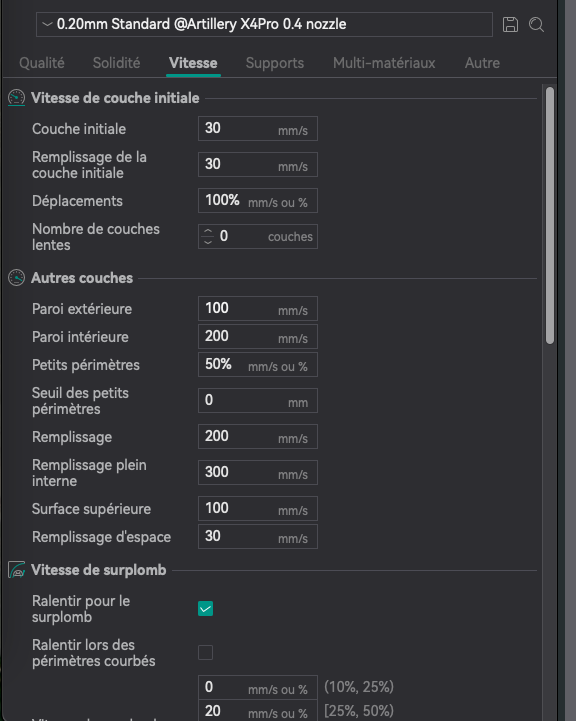Decrease Nombre de couches lentes with down arrow

pyautogui.click(x=208, y=241)
